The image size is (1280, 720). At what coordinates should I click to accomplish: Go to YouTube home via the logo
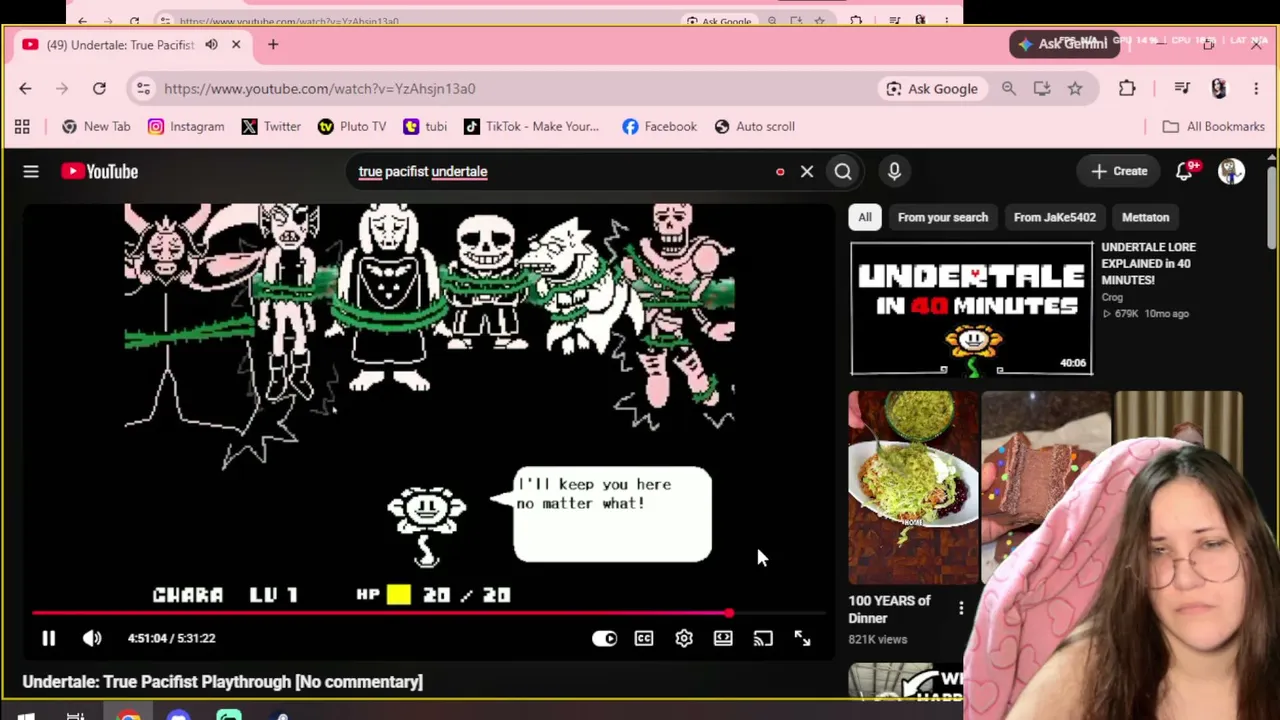tap(99, 171)
